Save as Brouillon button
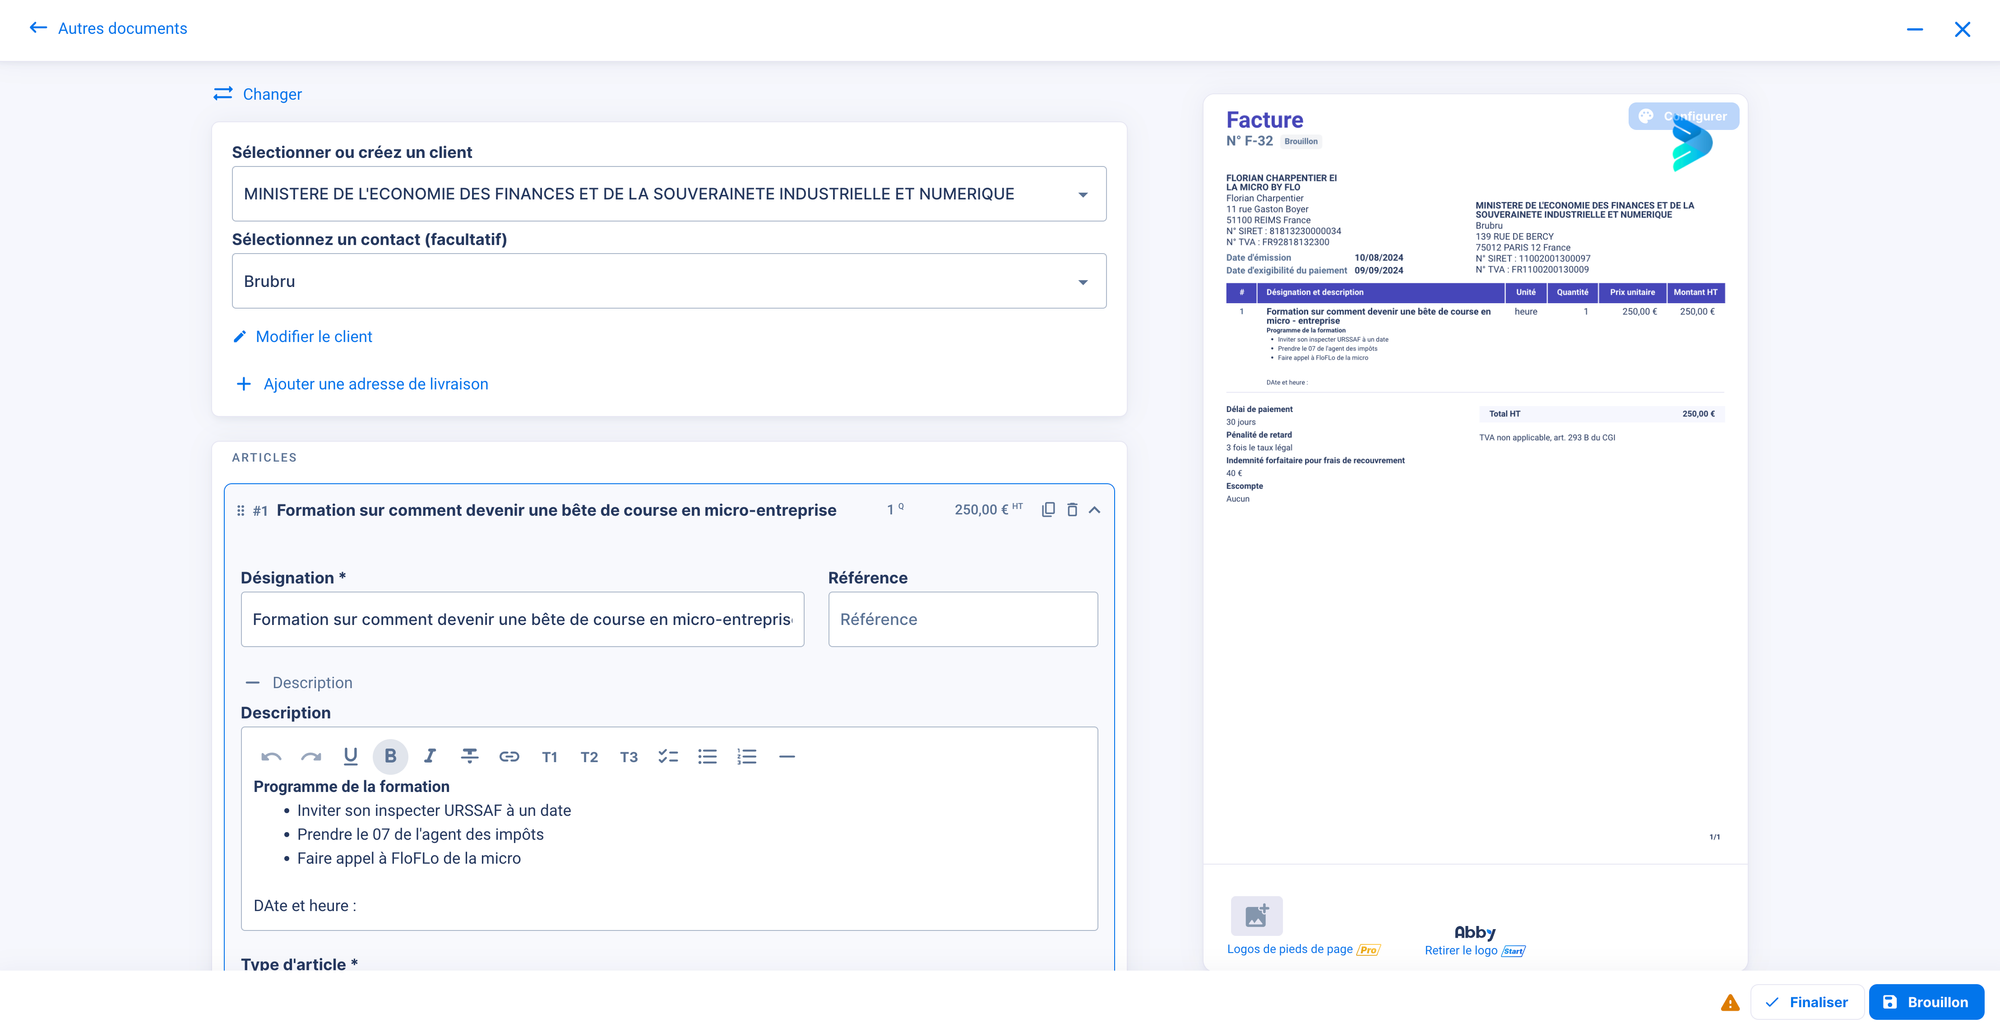The width and height of the screenshot is (2000, 1027). click(1926, 1002)
